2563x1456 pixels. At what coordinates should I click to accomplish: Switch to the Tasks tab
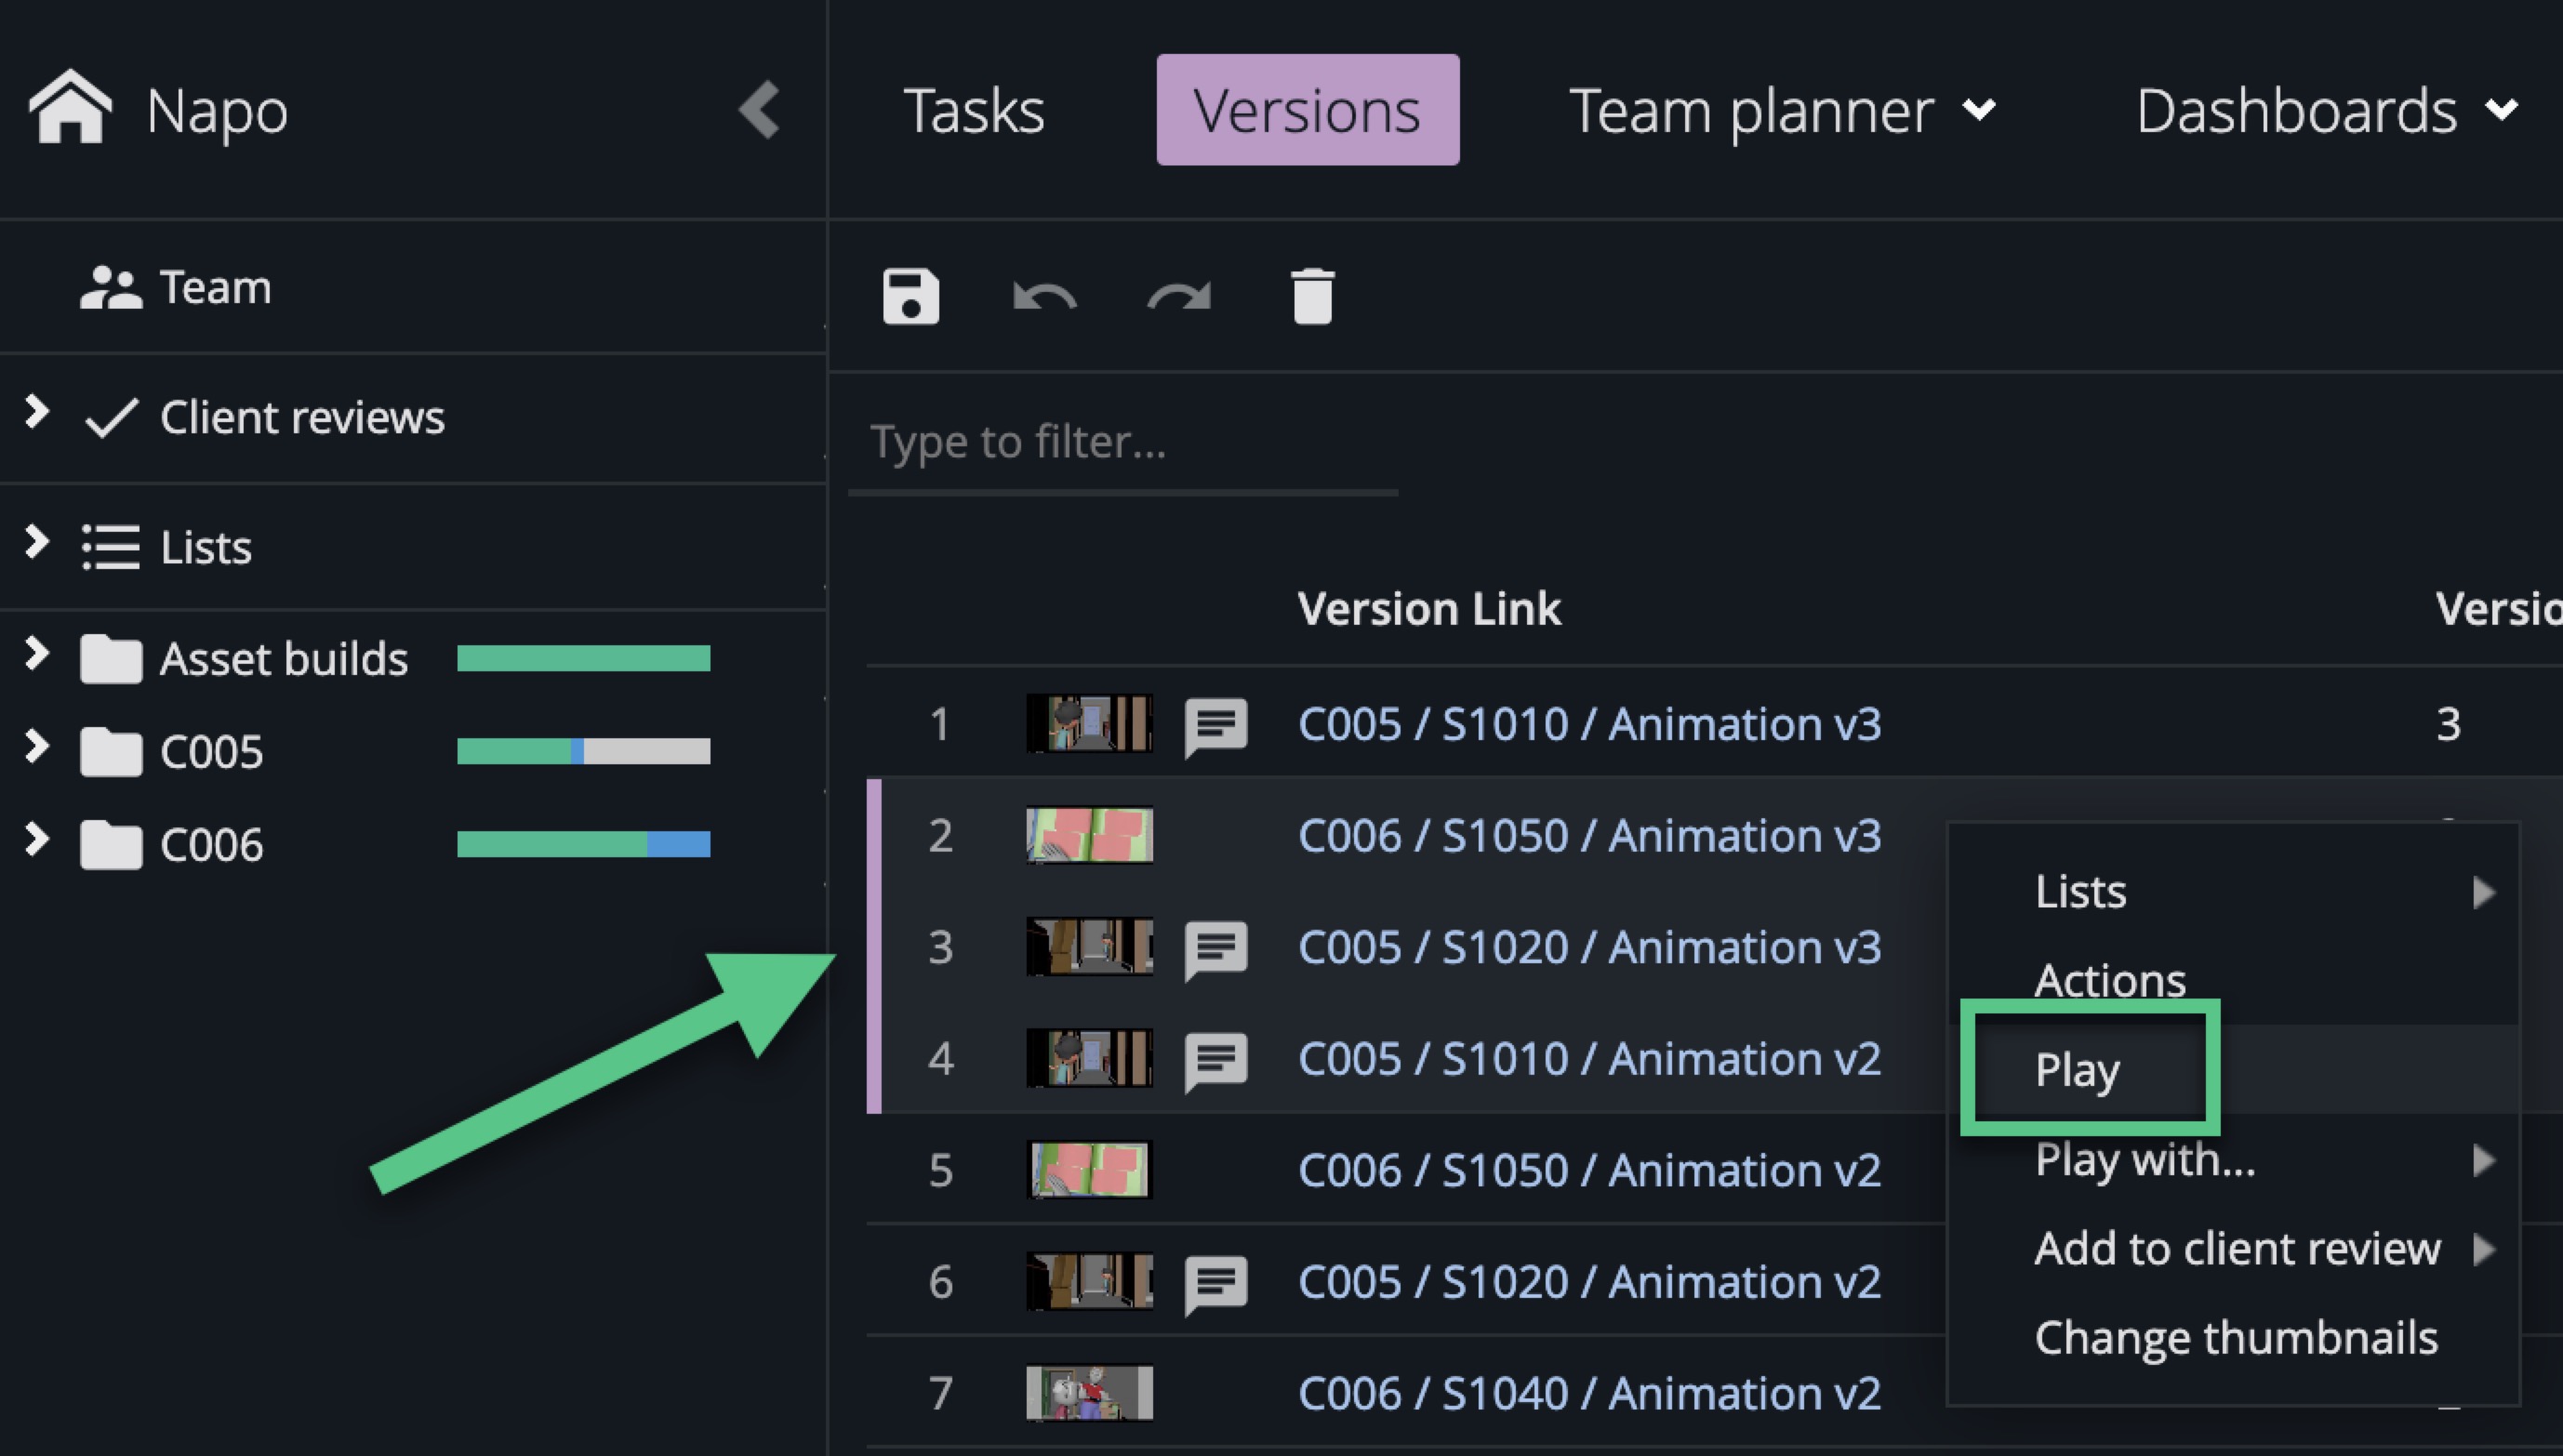973,110
